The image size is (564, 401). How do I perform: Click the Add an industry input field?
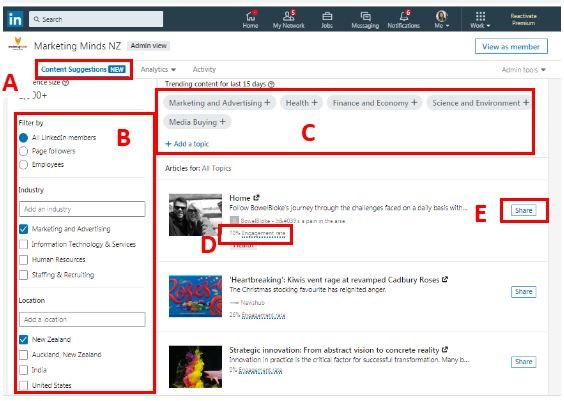[82, 209]
